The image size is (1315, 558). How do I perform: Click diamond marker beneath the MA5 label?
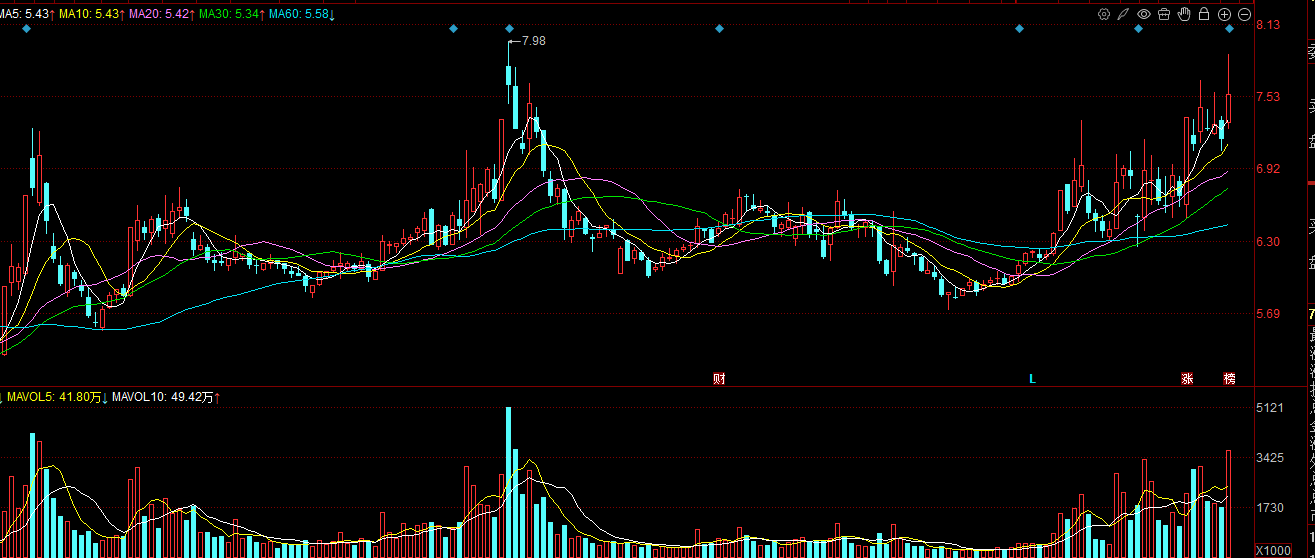tap(27, 29)
